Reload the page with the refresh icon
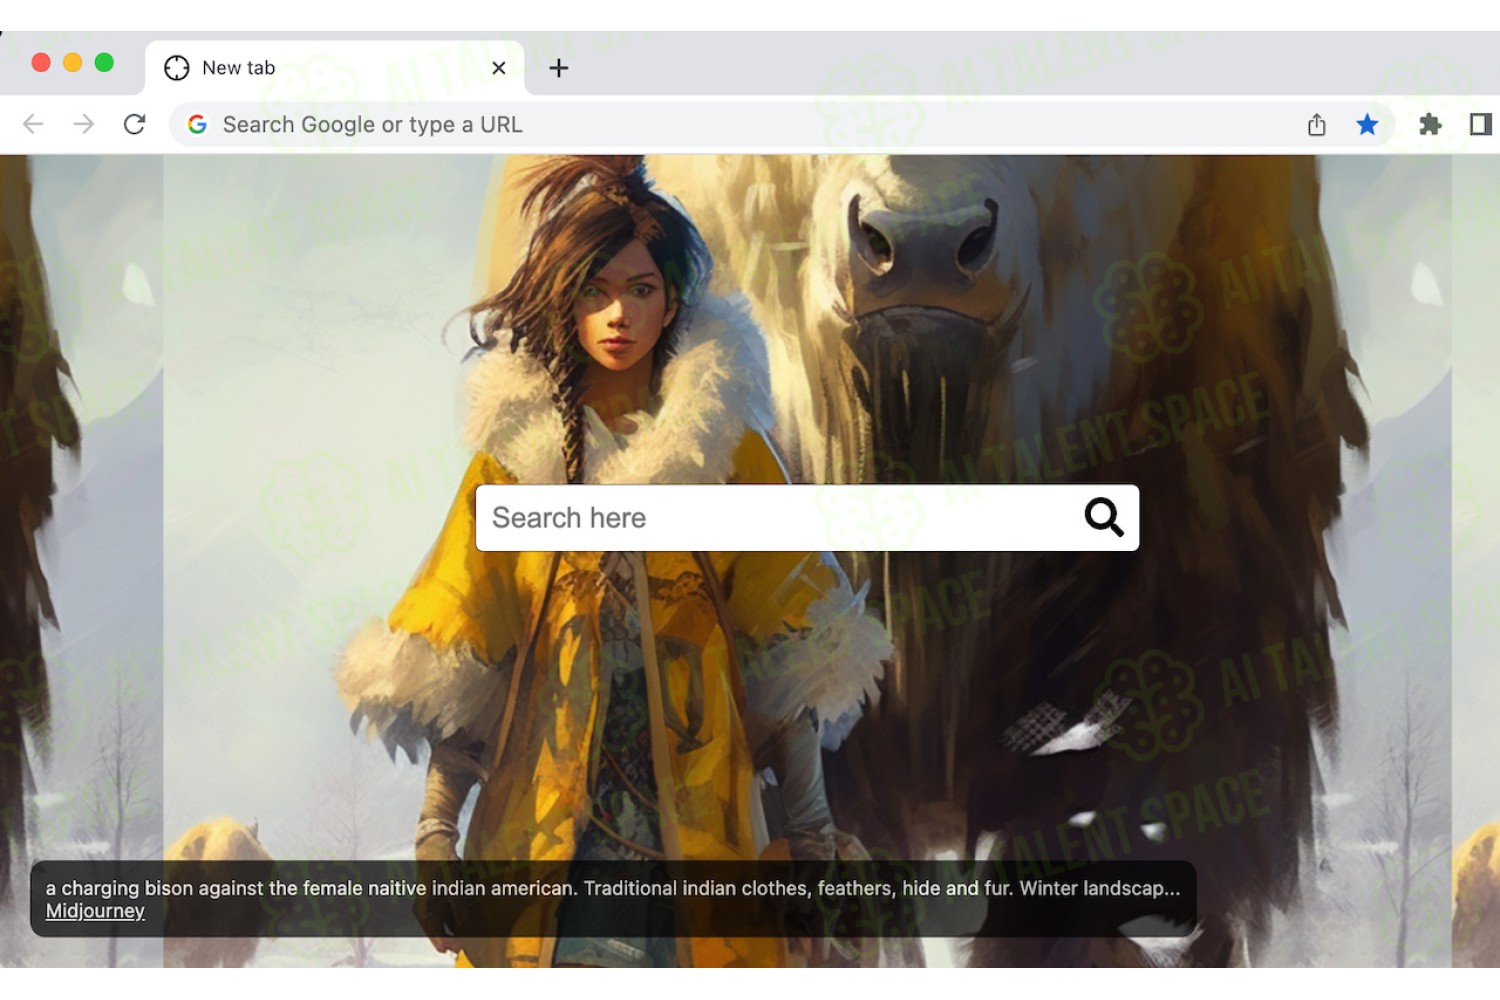Screen dimensions: 1500x1000 click(x=135, y=124)
